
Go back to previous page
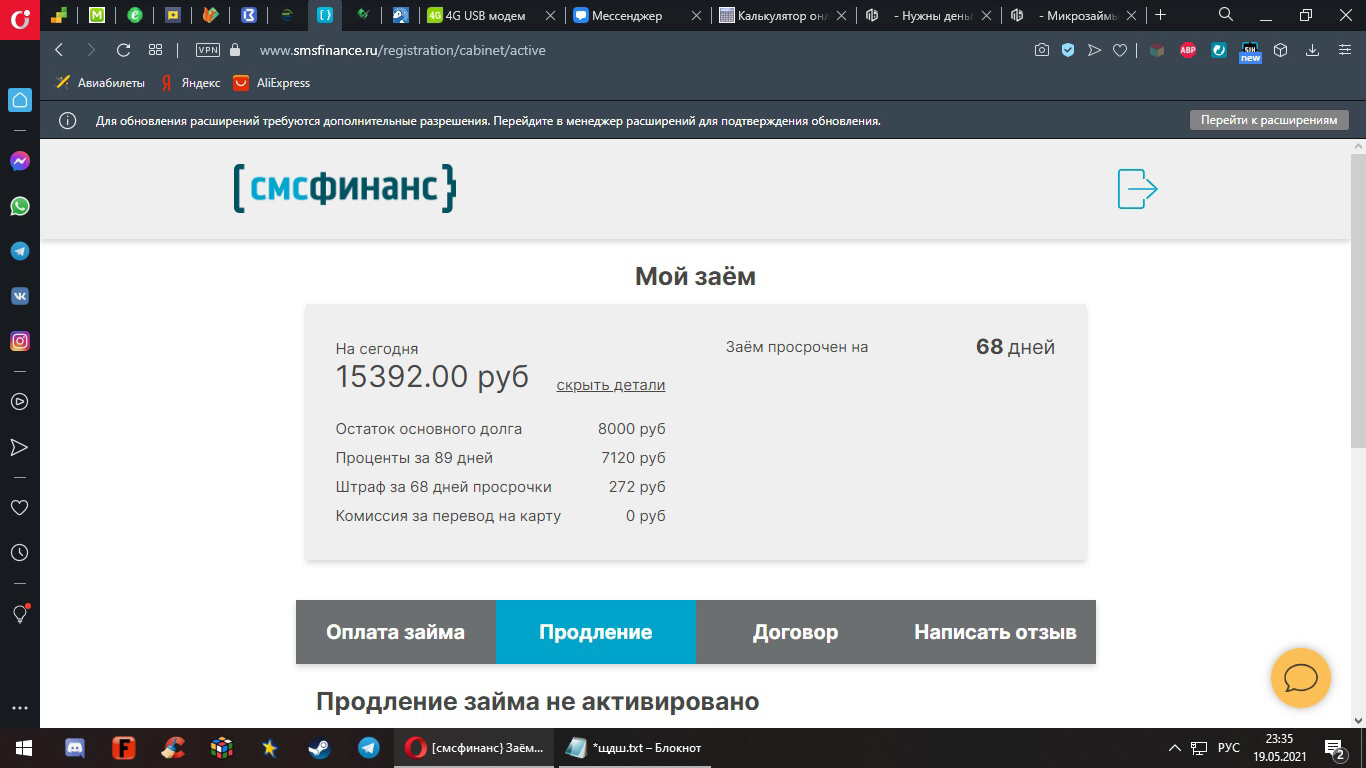tap(59, 50)
